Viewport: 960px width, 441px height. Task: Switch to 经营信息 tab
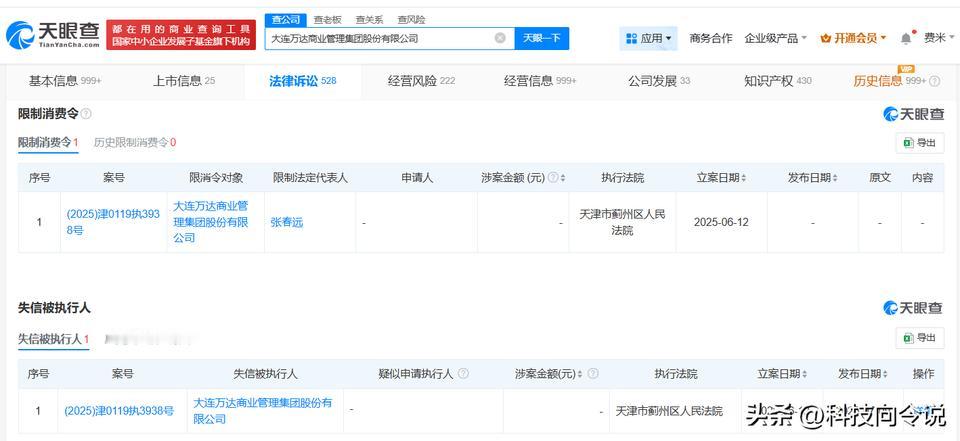pyautogui.click(x=540, y=81)
